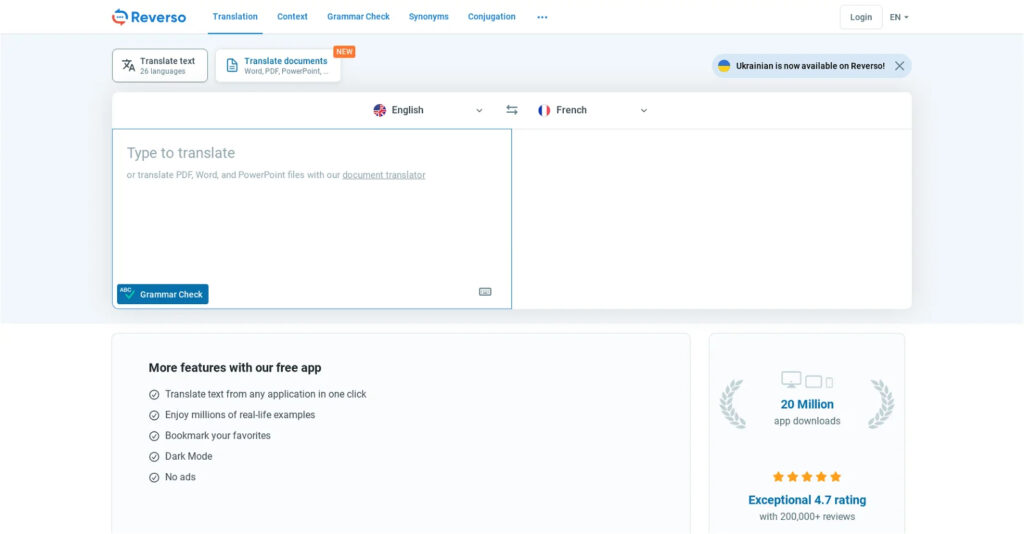Open the EN interface language dropdown
This screenshot has width=1024, height=534.
(x=899, y=17)
